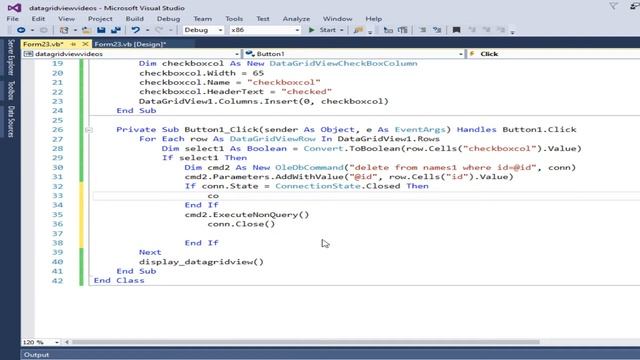
Task: Click 'display_datagridview()' on line 40
Action: point(201,262)
